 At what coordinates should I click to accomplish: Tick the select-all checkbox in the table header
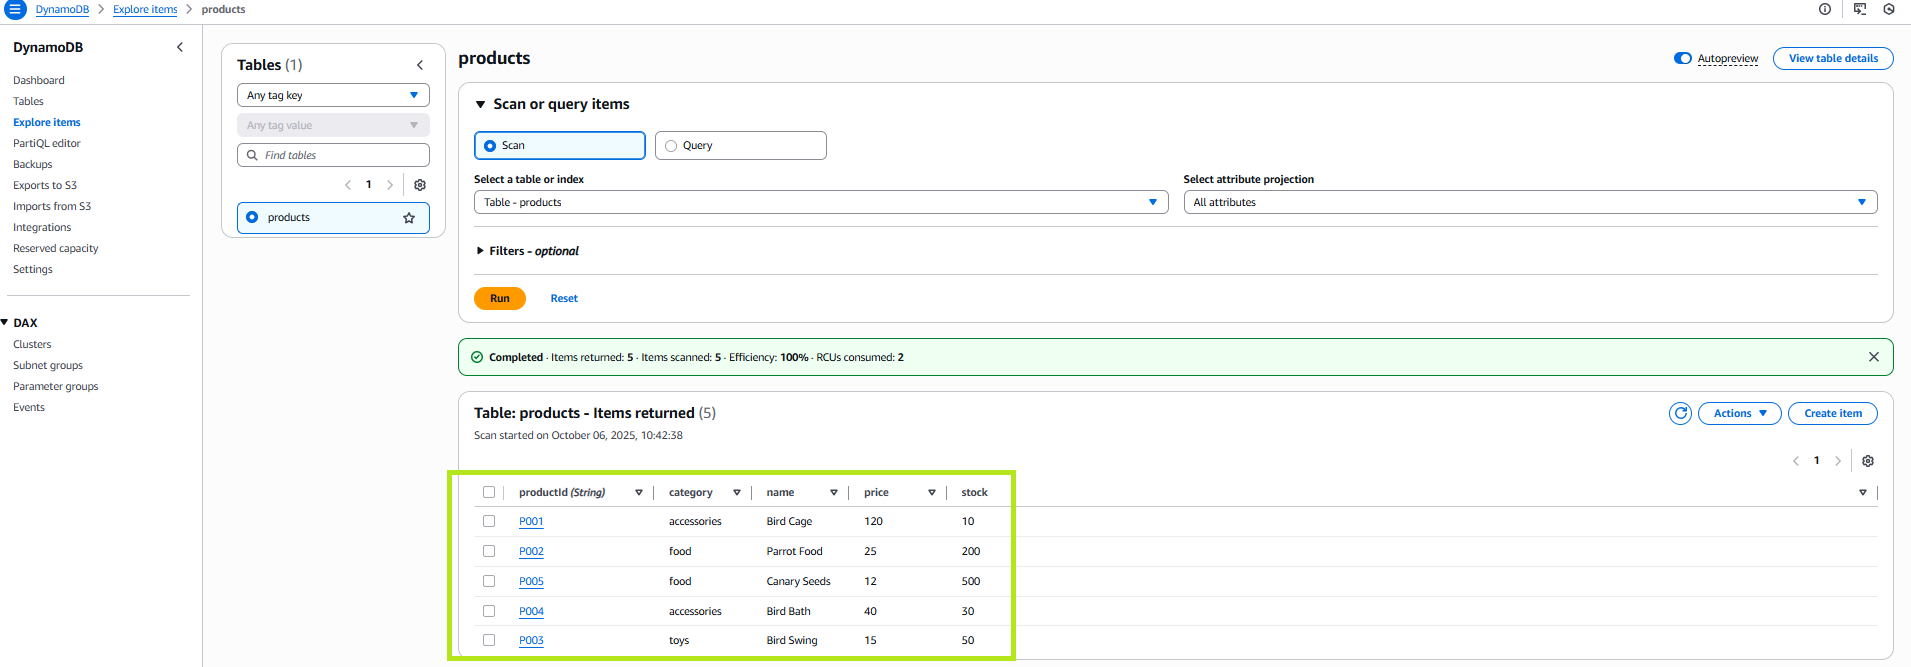[489, 492]
